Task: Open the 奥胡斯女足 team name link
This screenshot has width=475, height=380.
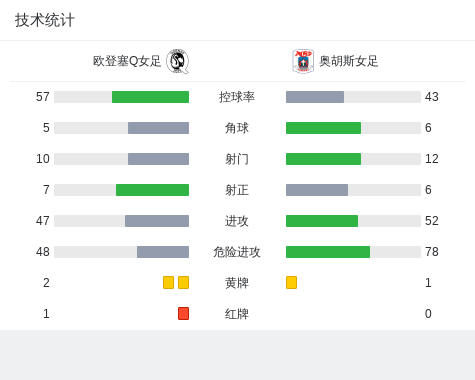Action: click(349, 61)
